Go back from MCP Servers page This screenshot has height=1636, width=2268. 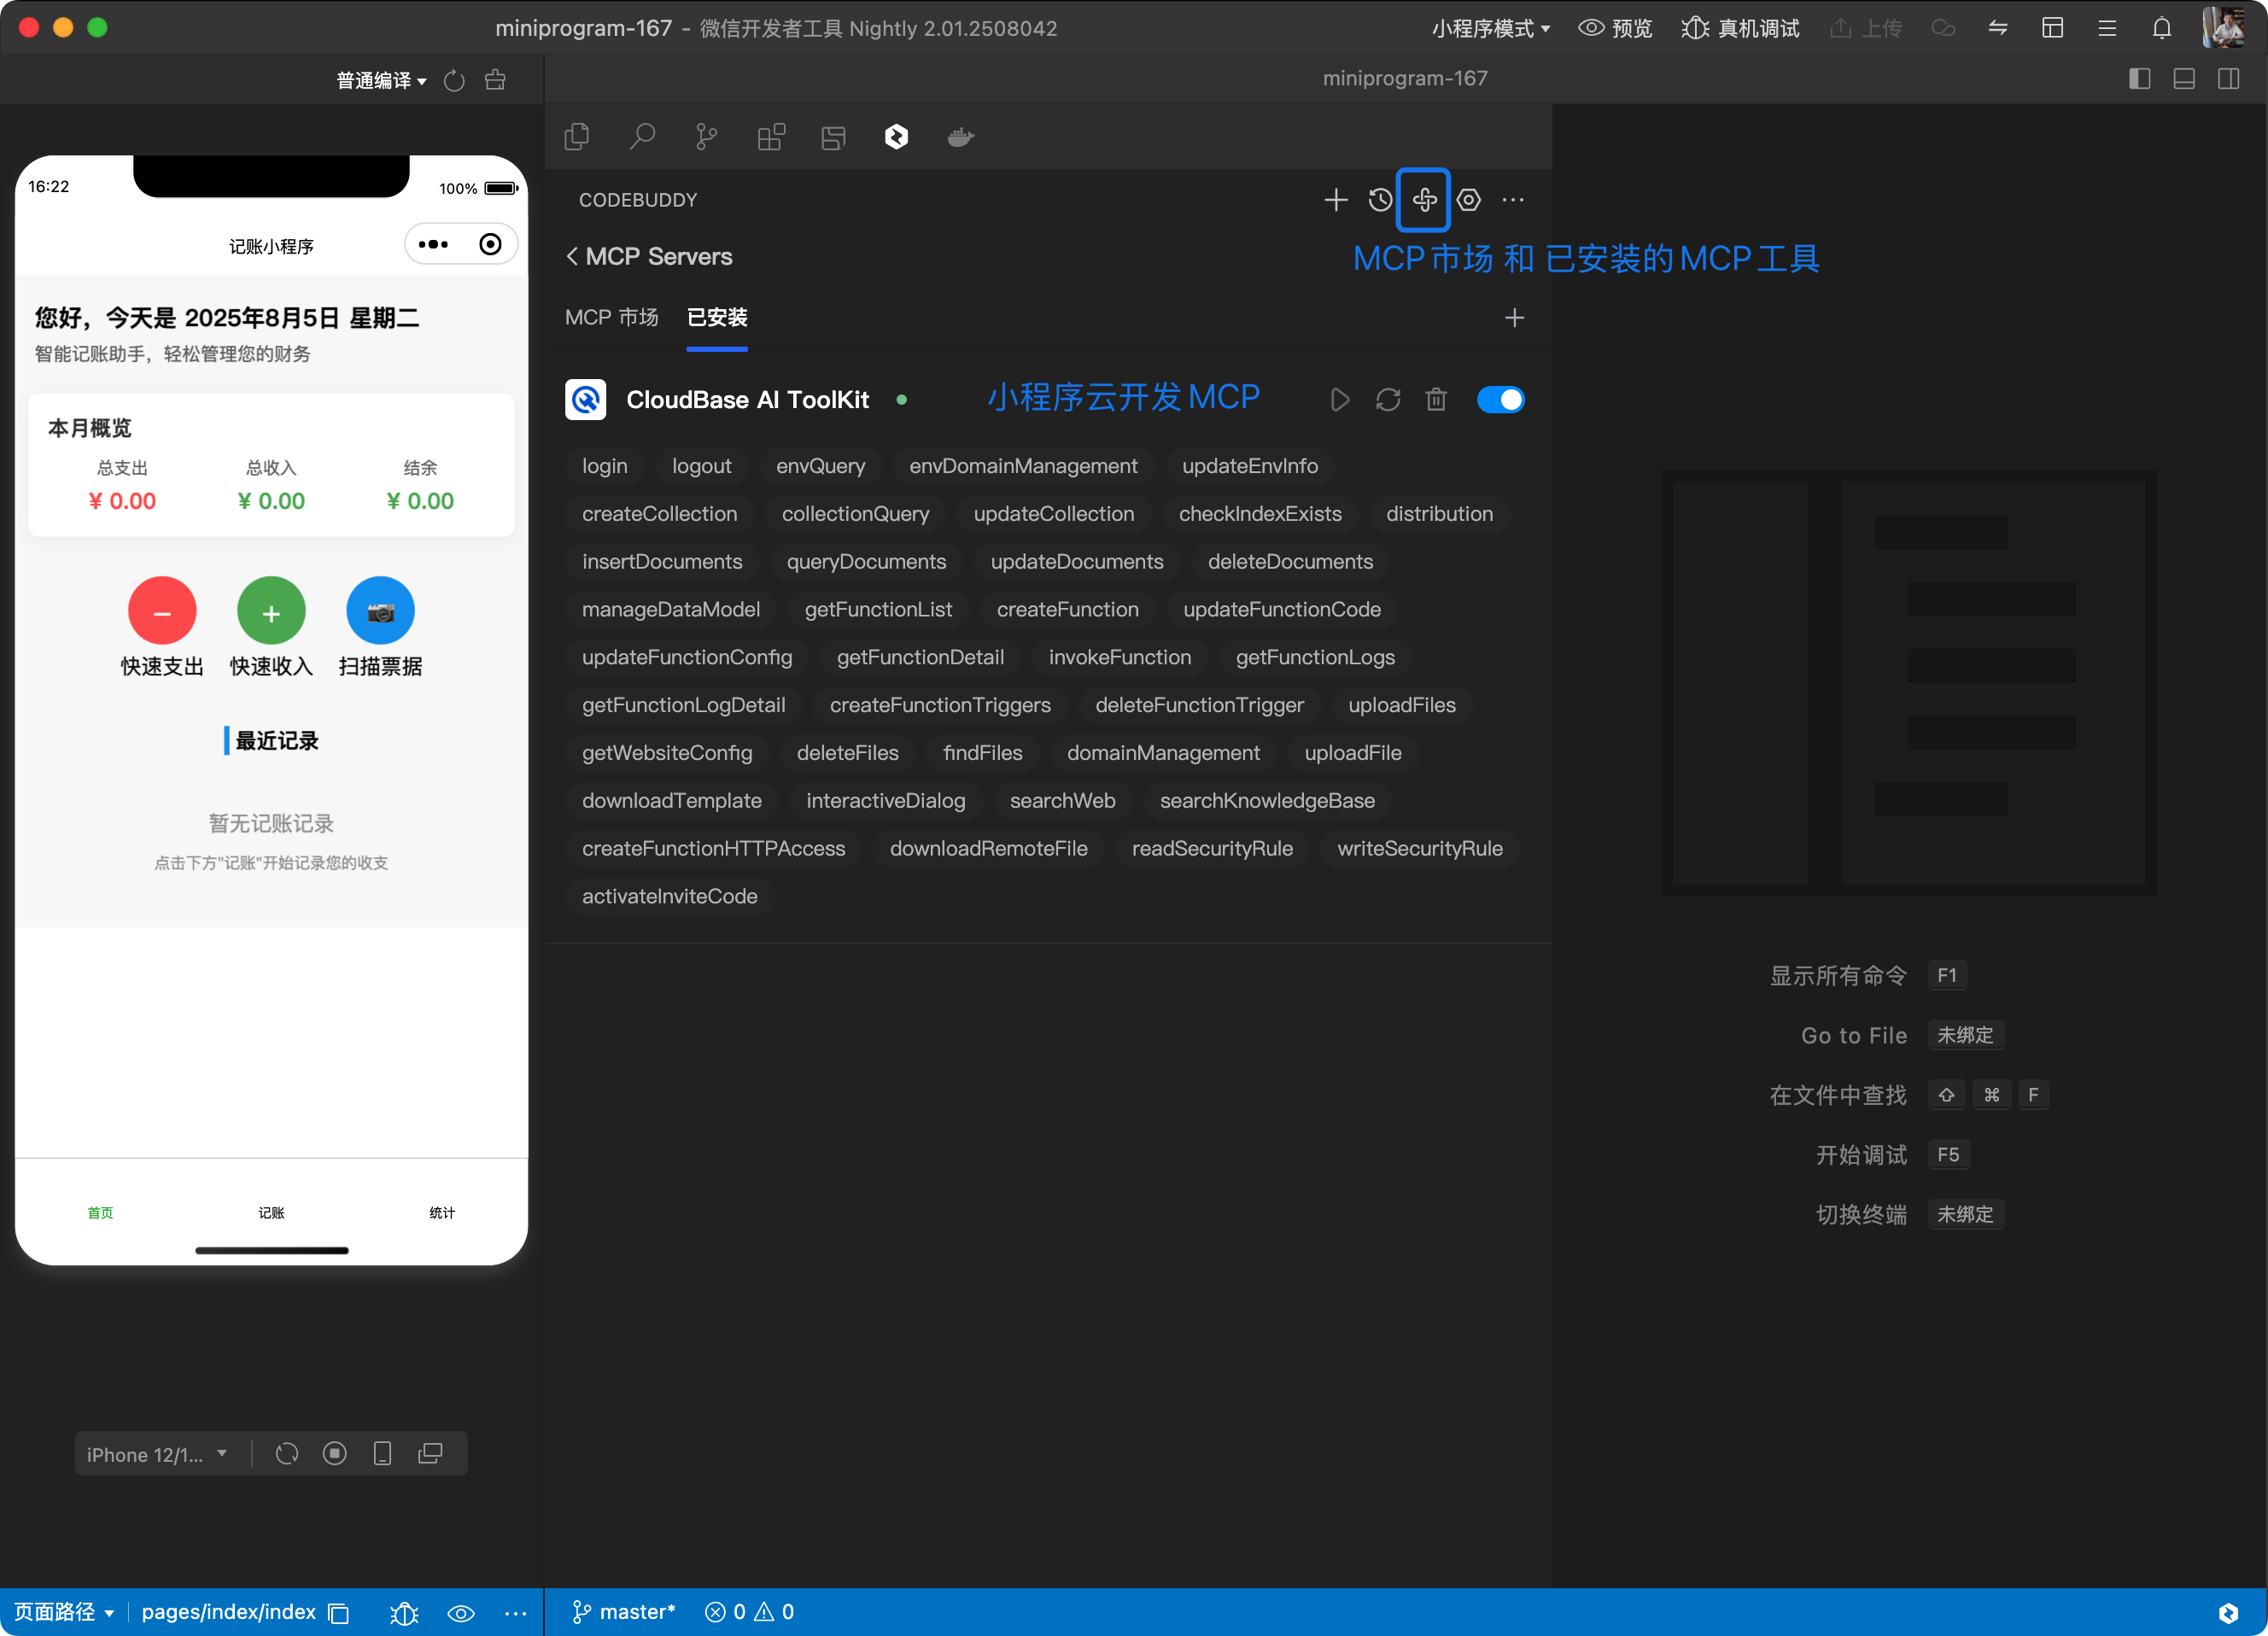click(x=572, y=257)
